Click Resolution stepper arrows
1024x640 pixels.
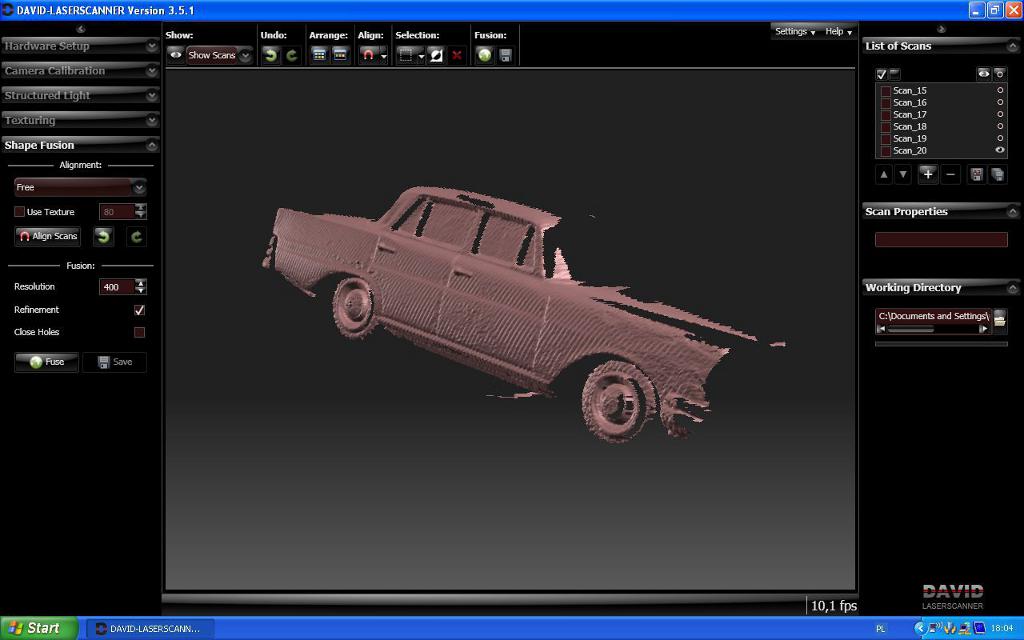click(140, 287)
